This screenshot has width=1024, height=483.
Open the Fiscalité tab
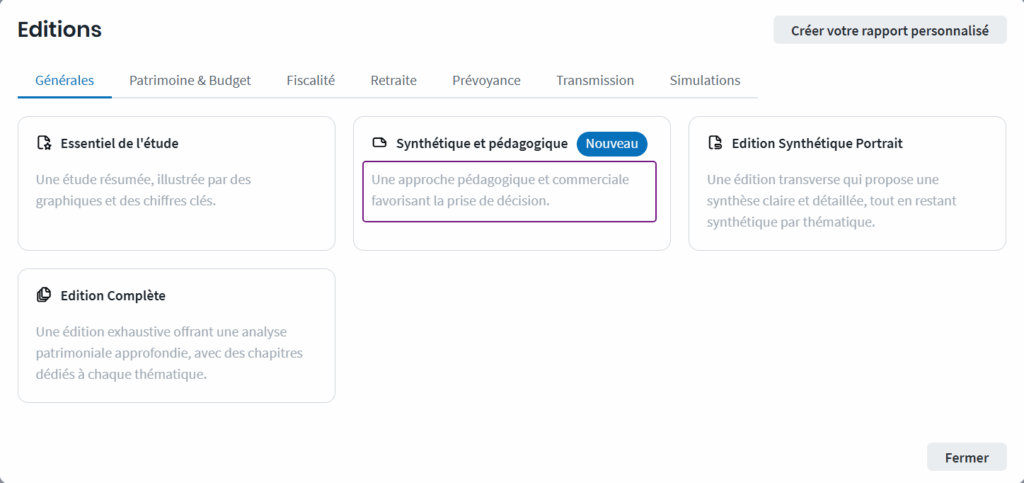pos(311,81)
